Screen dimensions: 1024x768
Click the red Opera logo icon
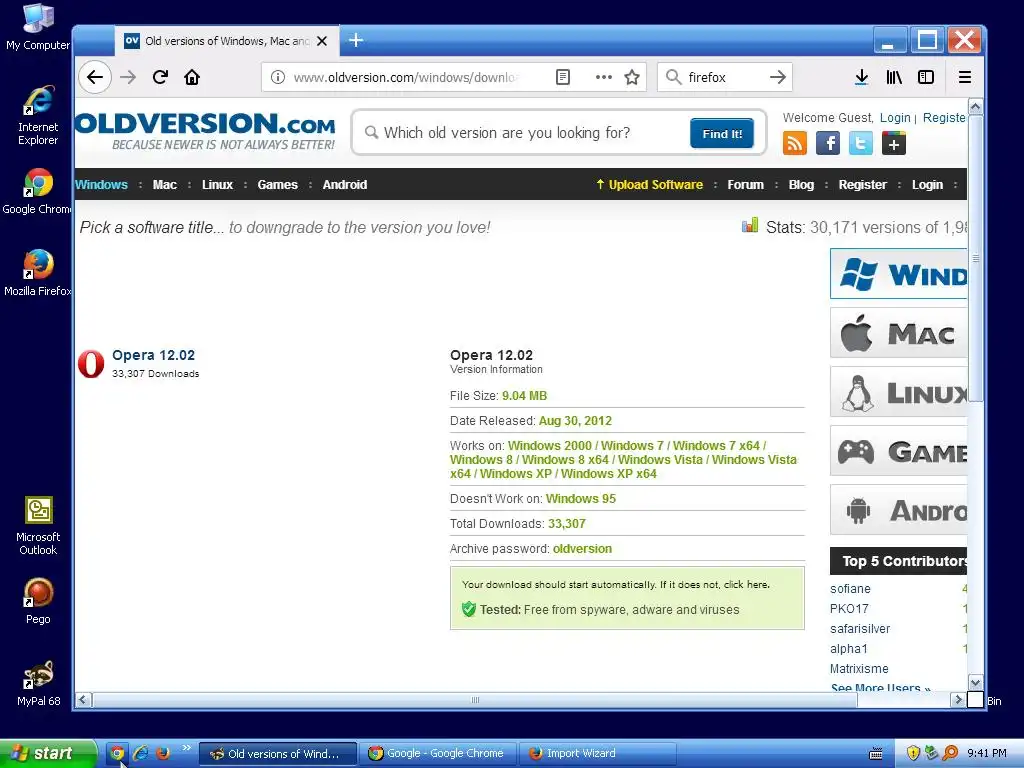coord(91,364)
